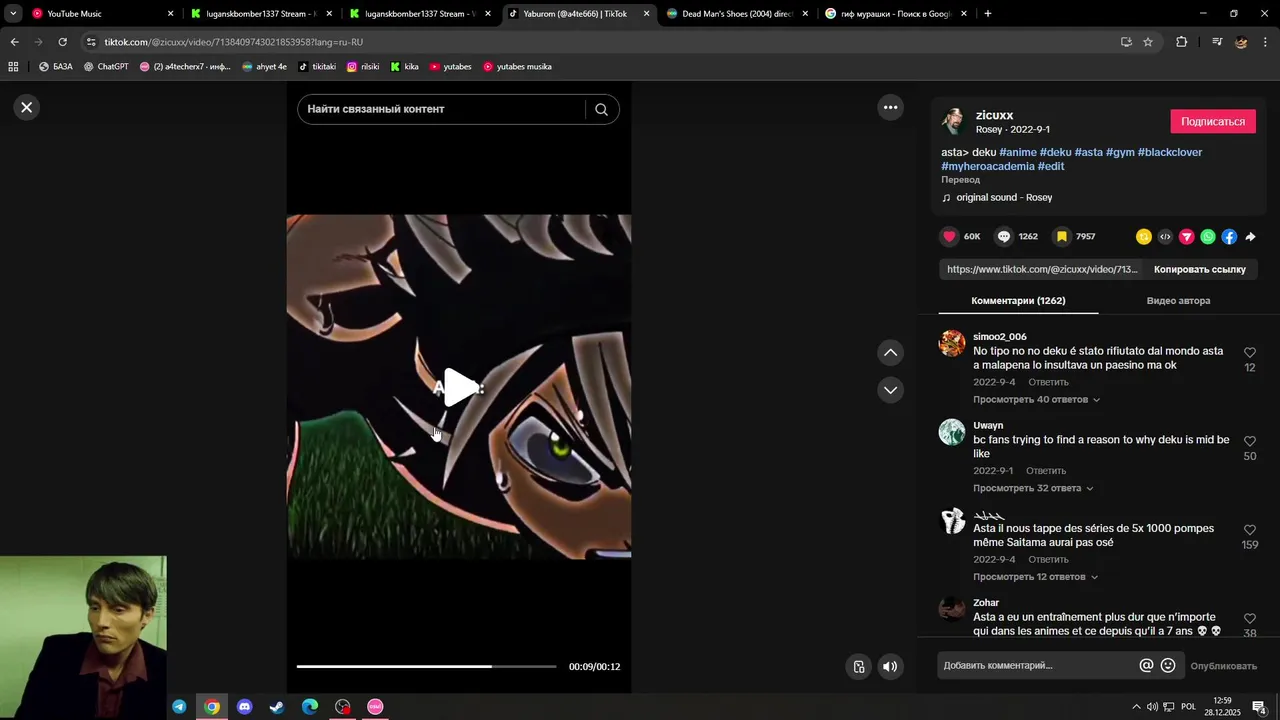1280x720 pixels.
Task: Click the embed code icon
Action: 1165,237
